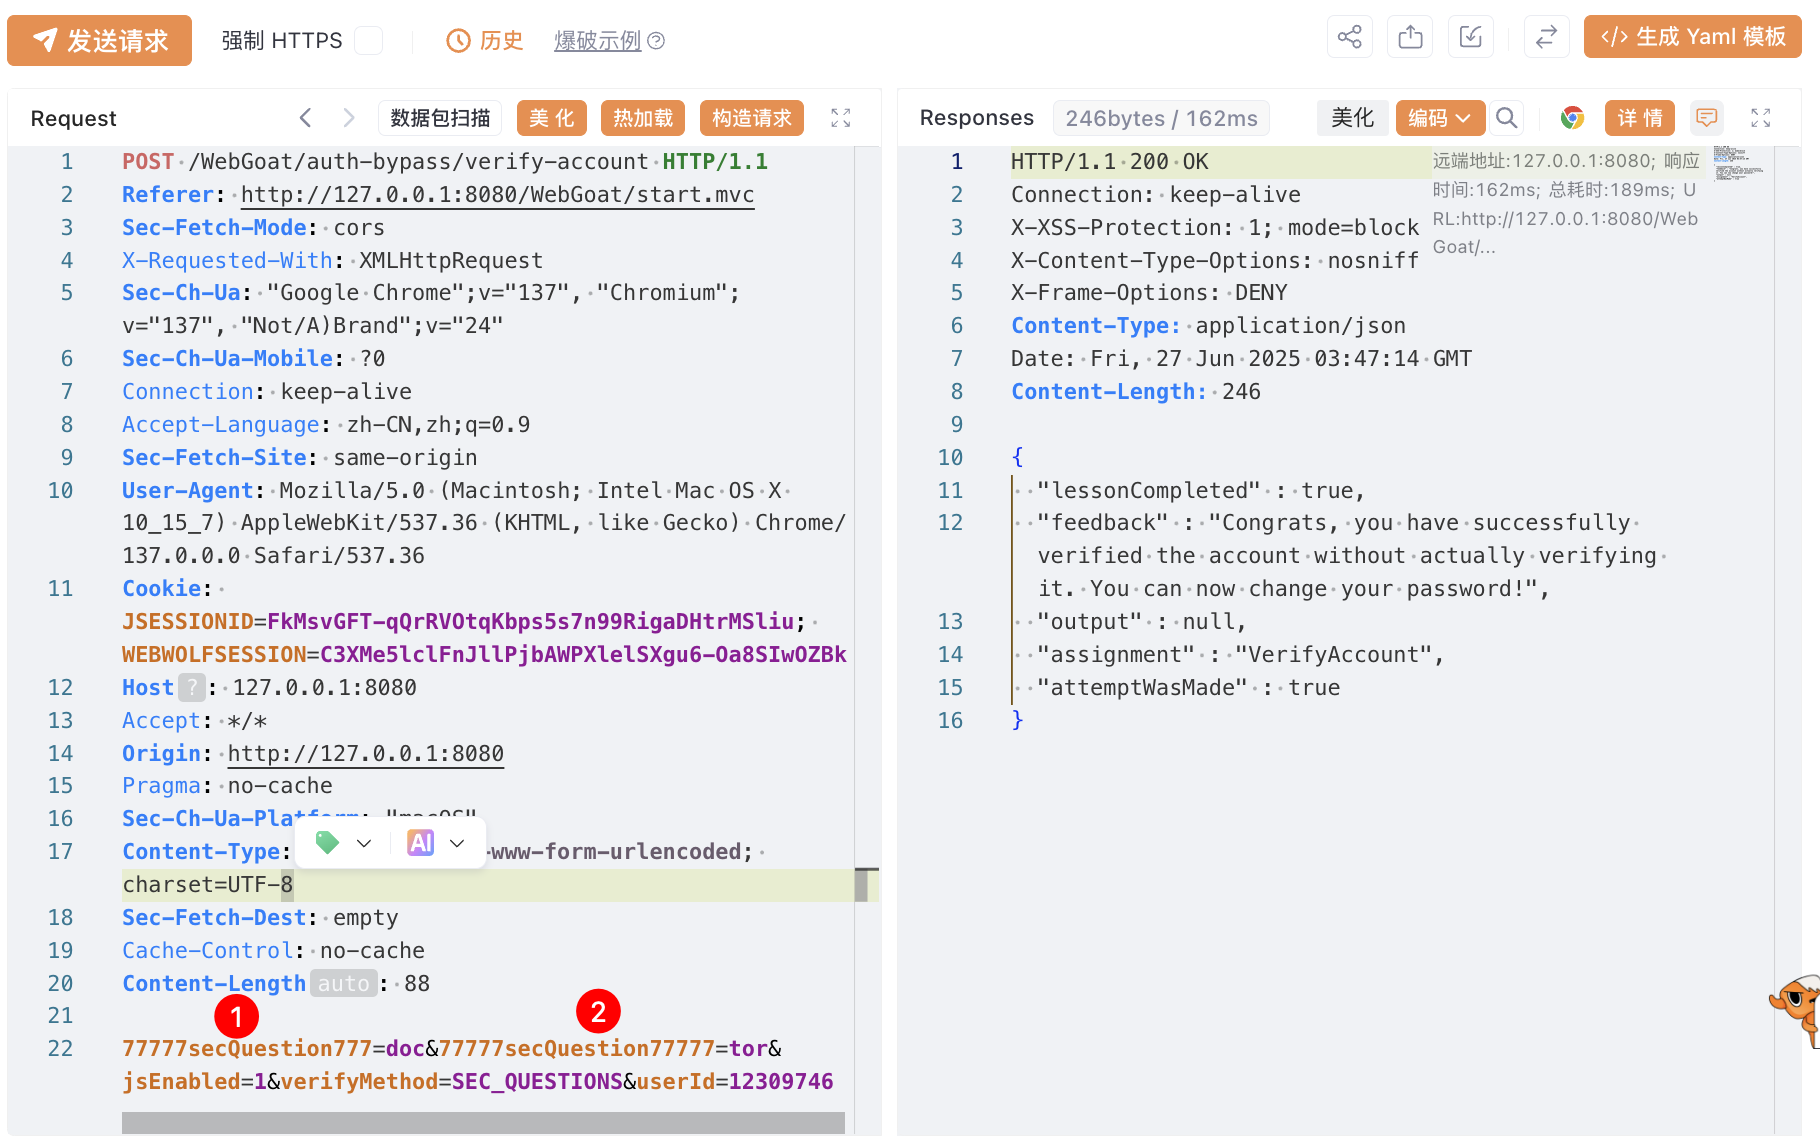Click the export upload icon
Screen dimensions: 1820x1148
[1410, 37]
